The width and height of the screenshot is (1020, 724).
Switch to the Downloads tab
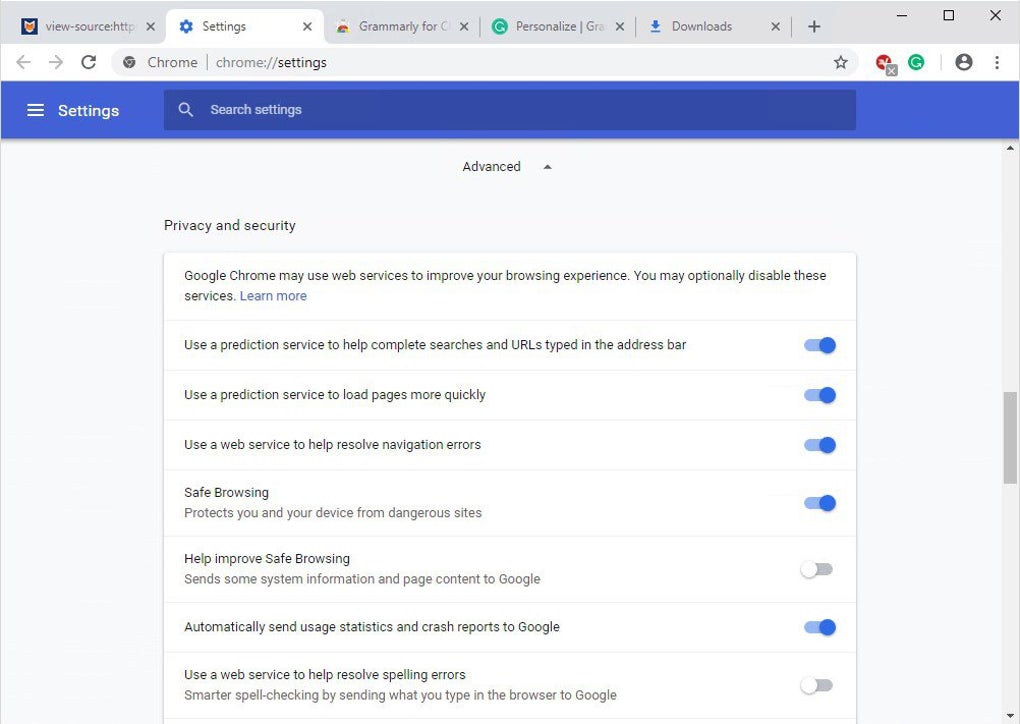[x=702, y=27]
